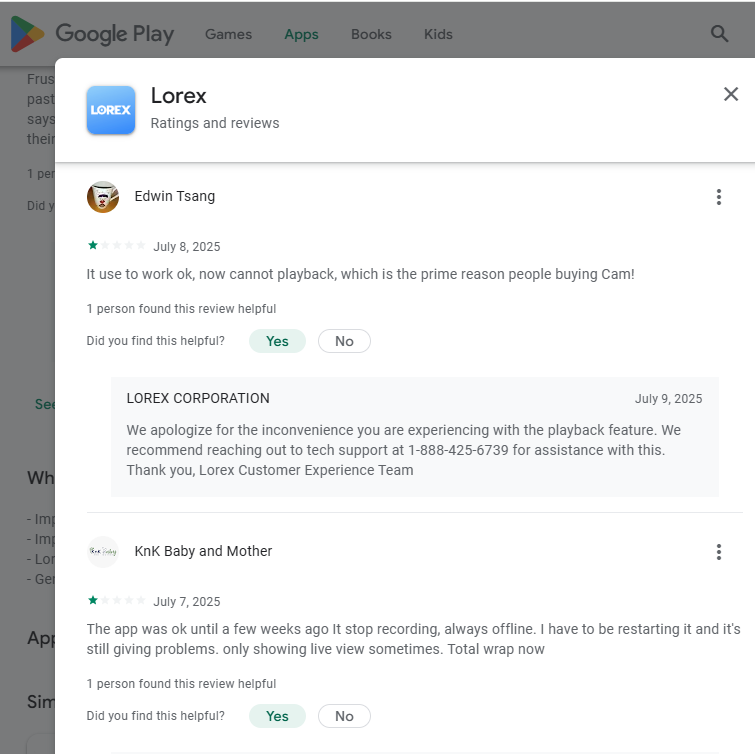755x754 pixels.
Task: Click the star rating on KnK Baby's review
Action: [x=117, y=600]
